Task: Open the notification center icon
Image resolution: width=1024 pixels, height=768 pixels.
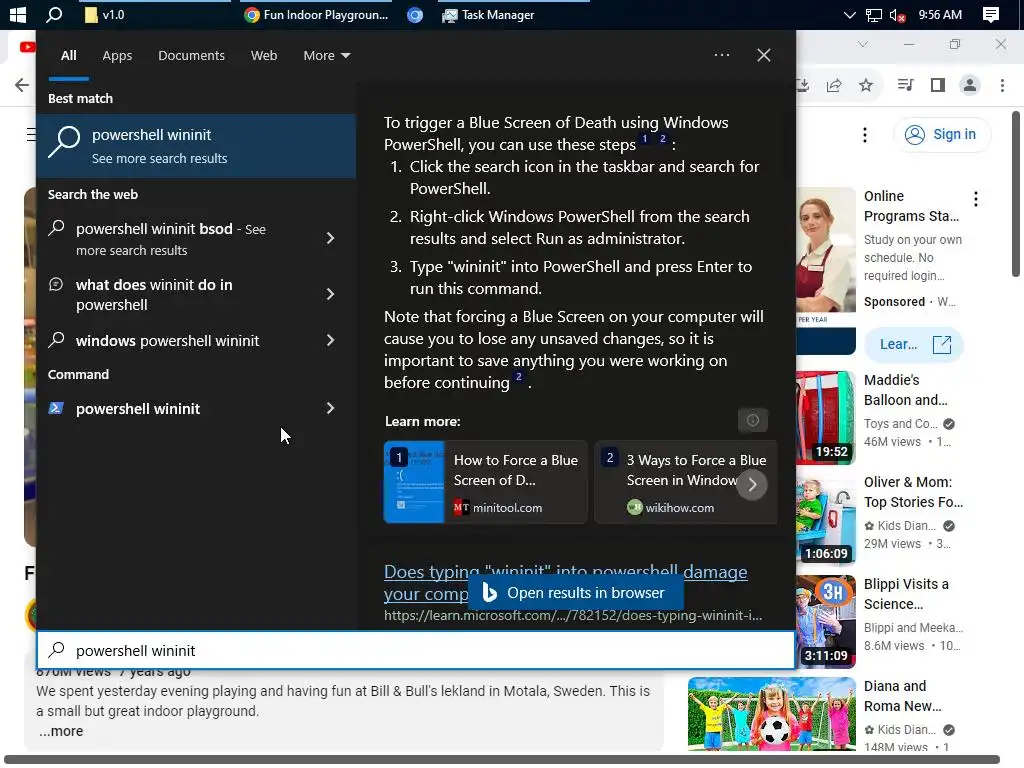Action: (991, 15)
